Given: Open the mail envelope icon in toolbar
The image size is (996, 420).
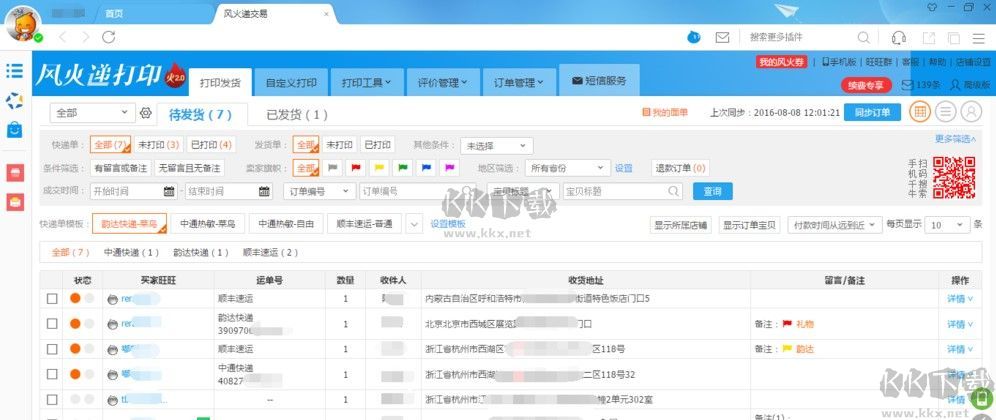Looking at the screenshot, I should tap(722, 37).
